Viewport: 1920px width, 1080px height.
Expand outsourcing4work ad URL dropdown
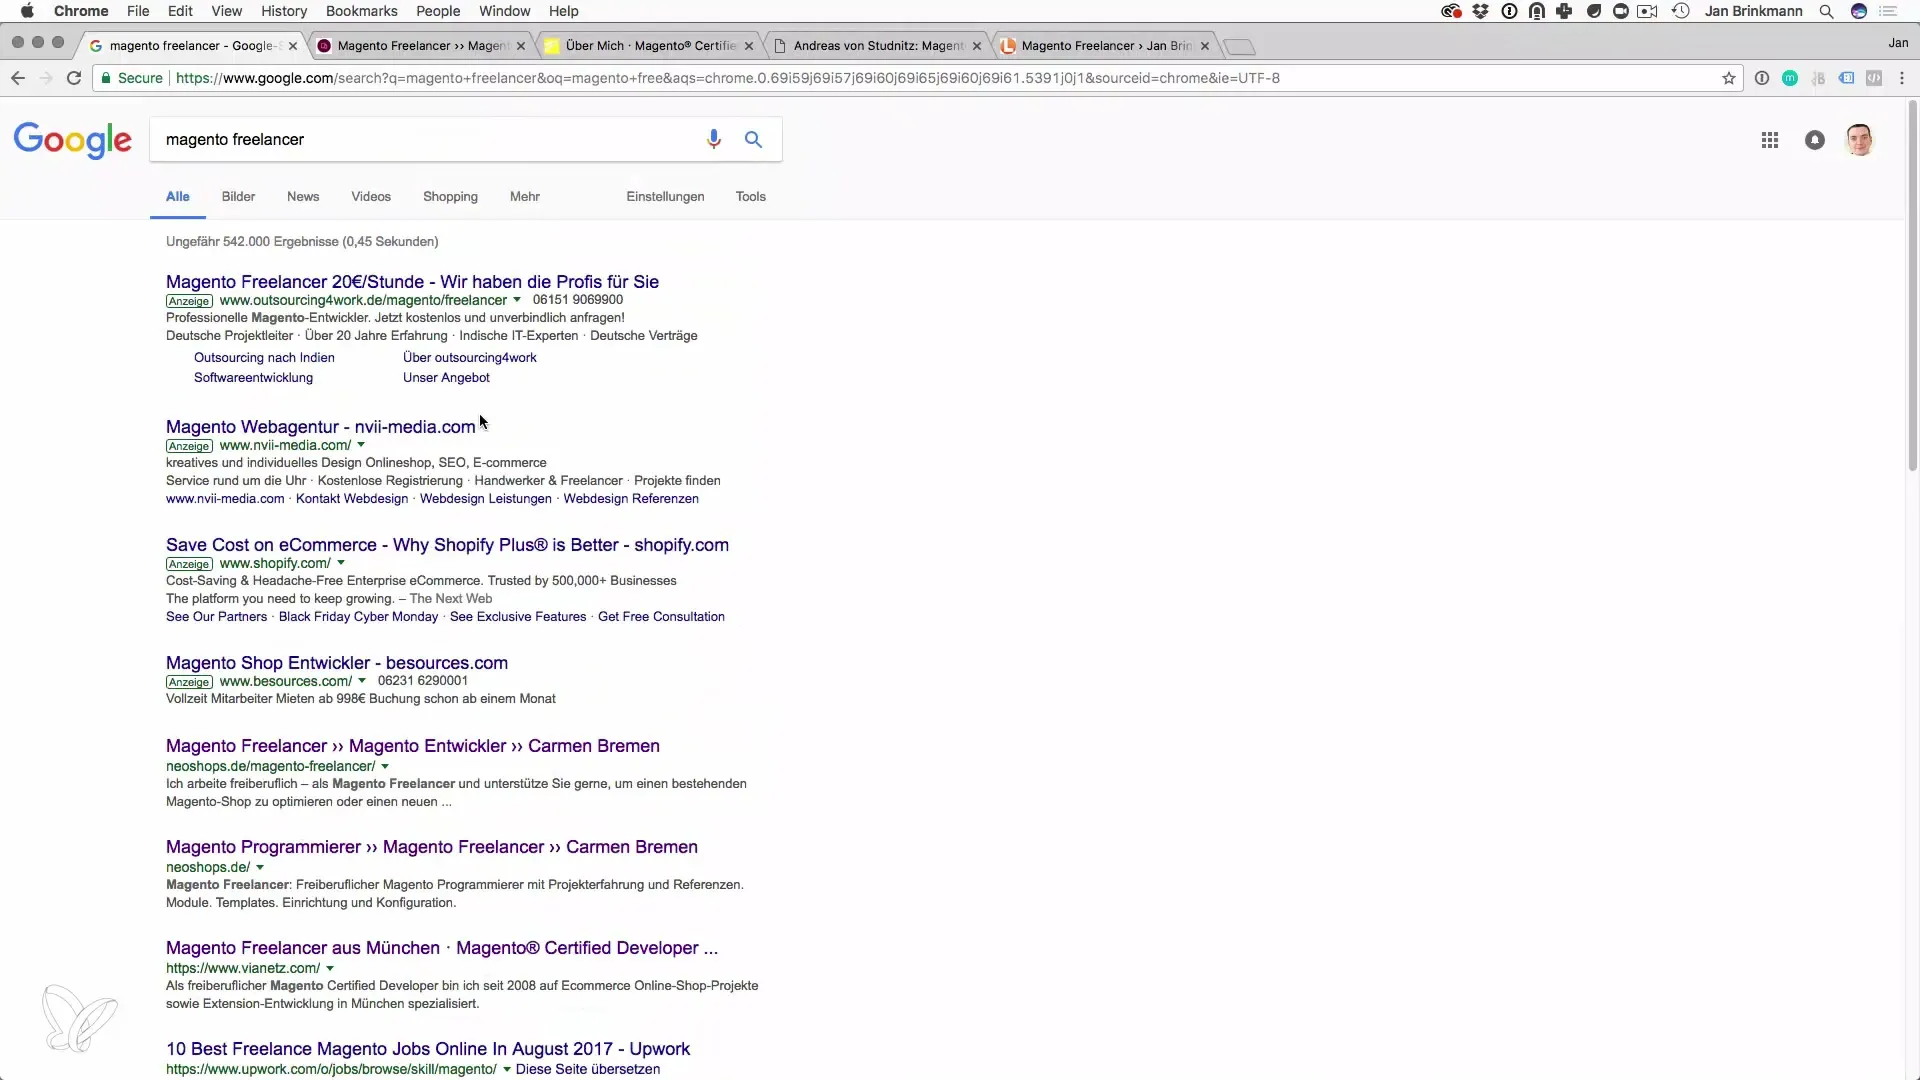[517, 300]
